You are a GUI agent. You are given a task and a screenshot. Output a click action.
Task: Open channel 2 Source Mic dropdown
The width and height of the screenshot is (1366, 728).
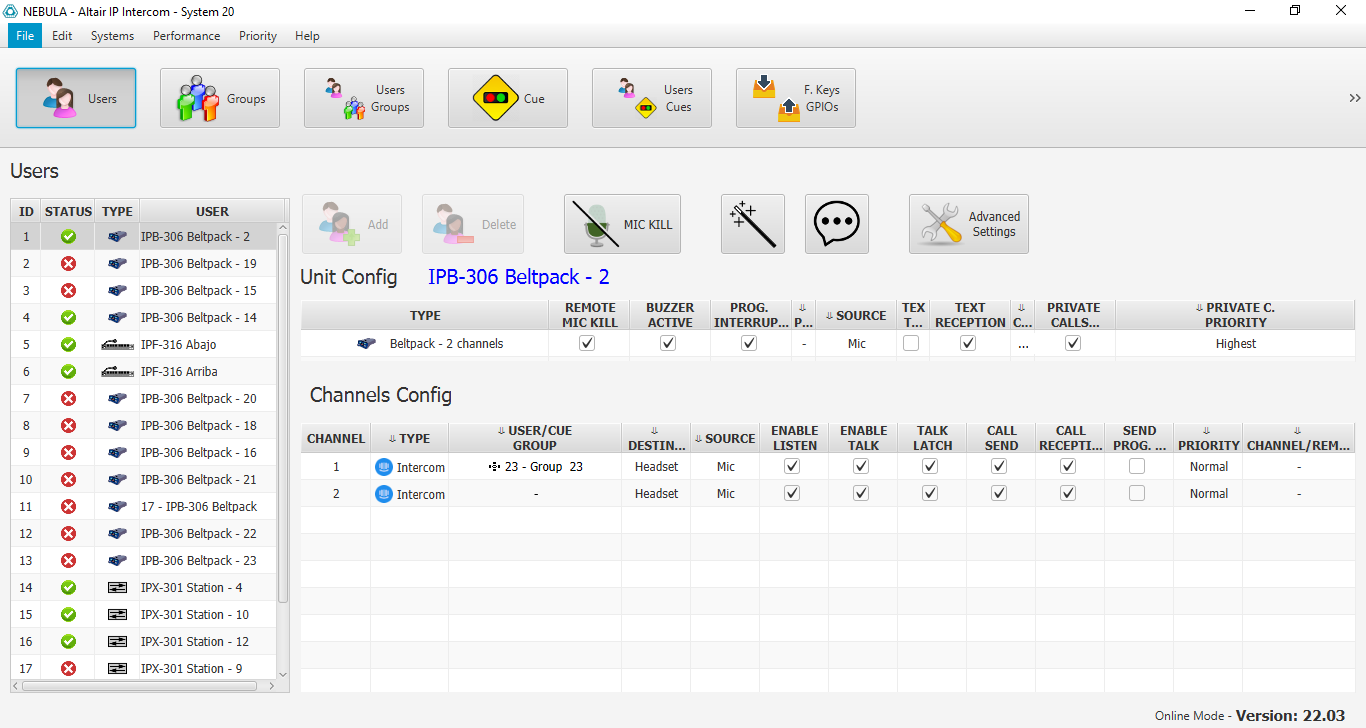pos(726,494)
